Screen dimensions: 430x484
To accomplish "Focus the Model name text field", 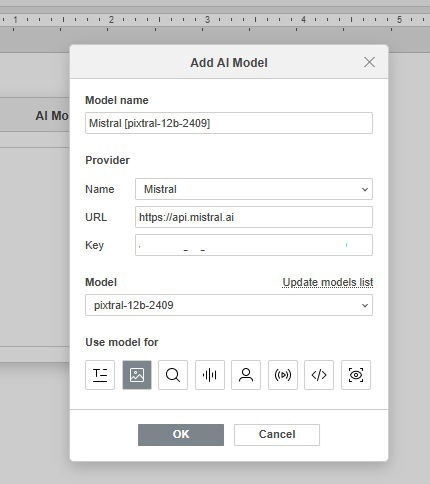I will pyautogui.click(x=229, y=123).
